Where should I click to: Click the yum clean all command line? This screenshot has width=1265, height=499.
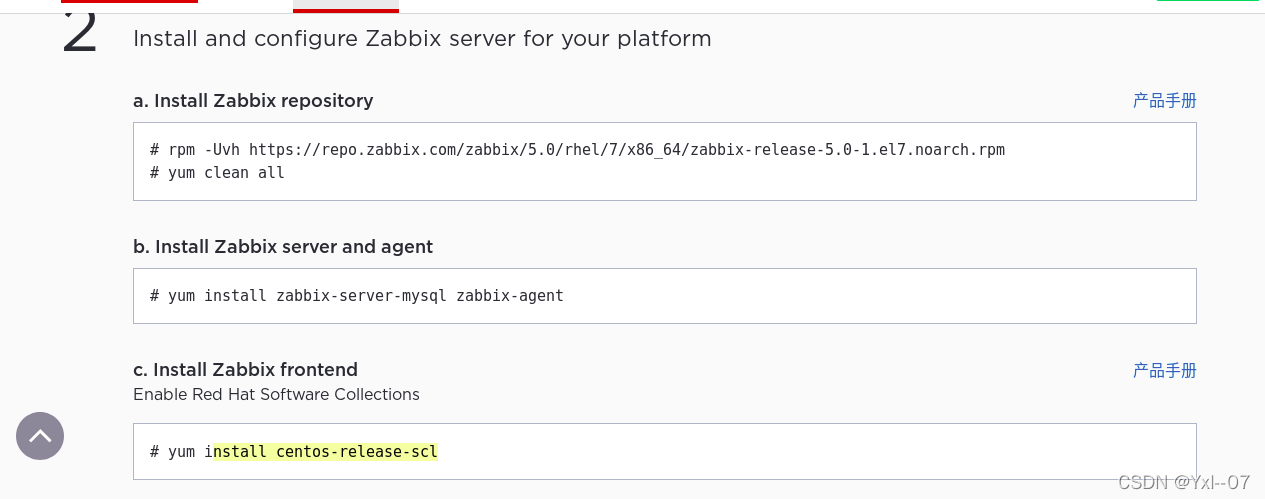click(217, 173)
